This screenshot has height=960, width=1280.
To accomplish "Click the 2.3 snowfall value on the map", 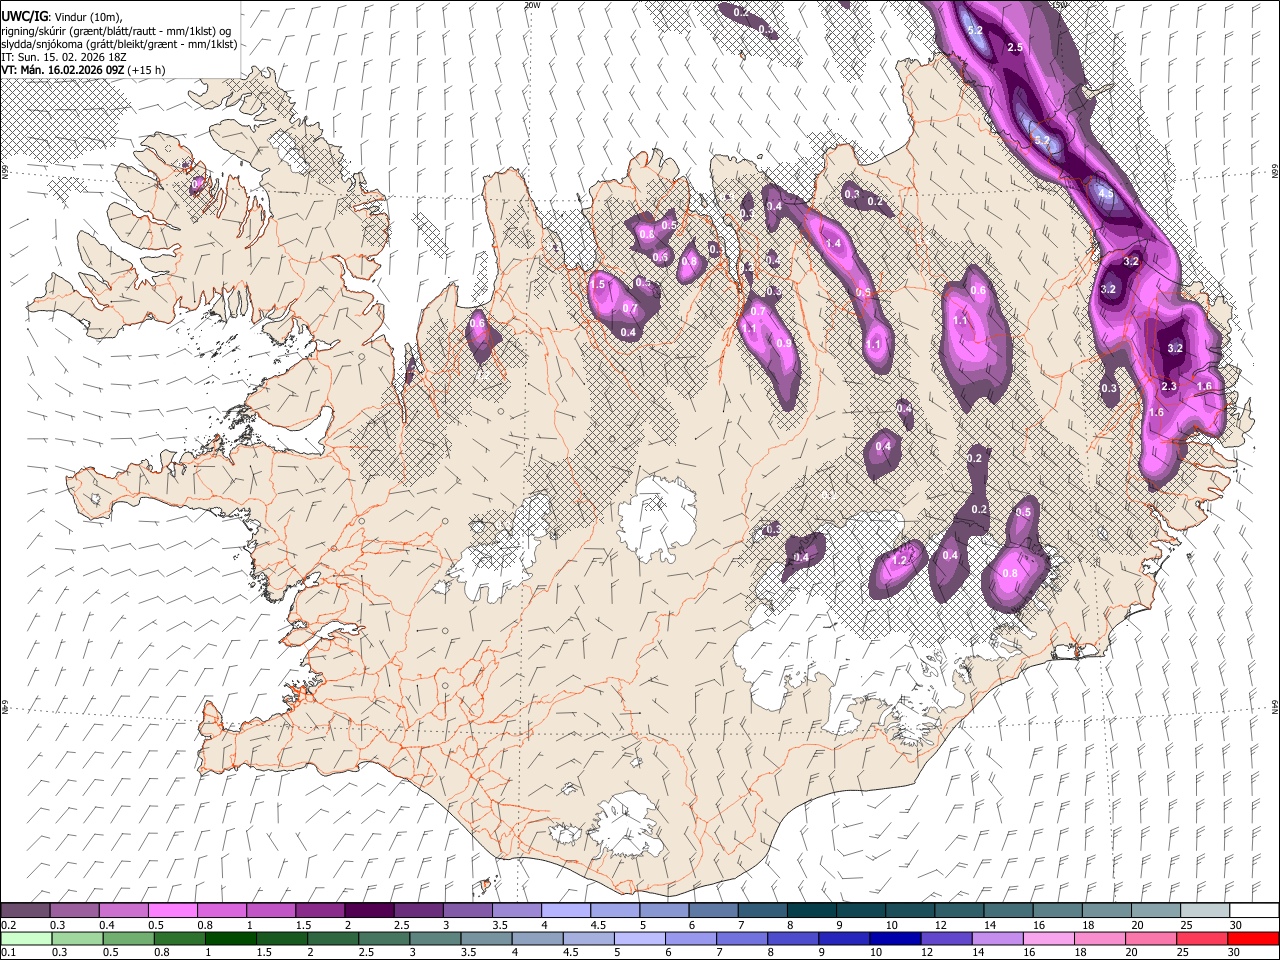I will [1169, 386].
